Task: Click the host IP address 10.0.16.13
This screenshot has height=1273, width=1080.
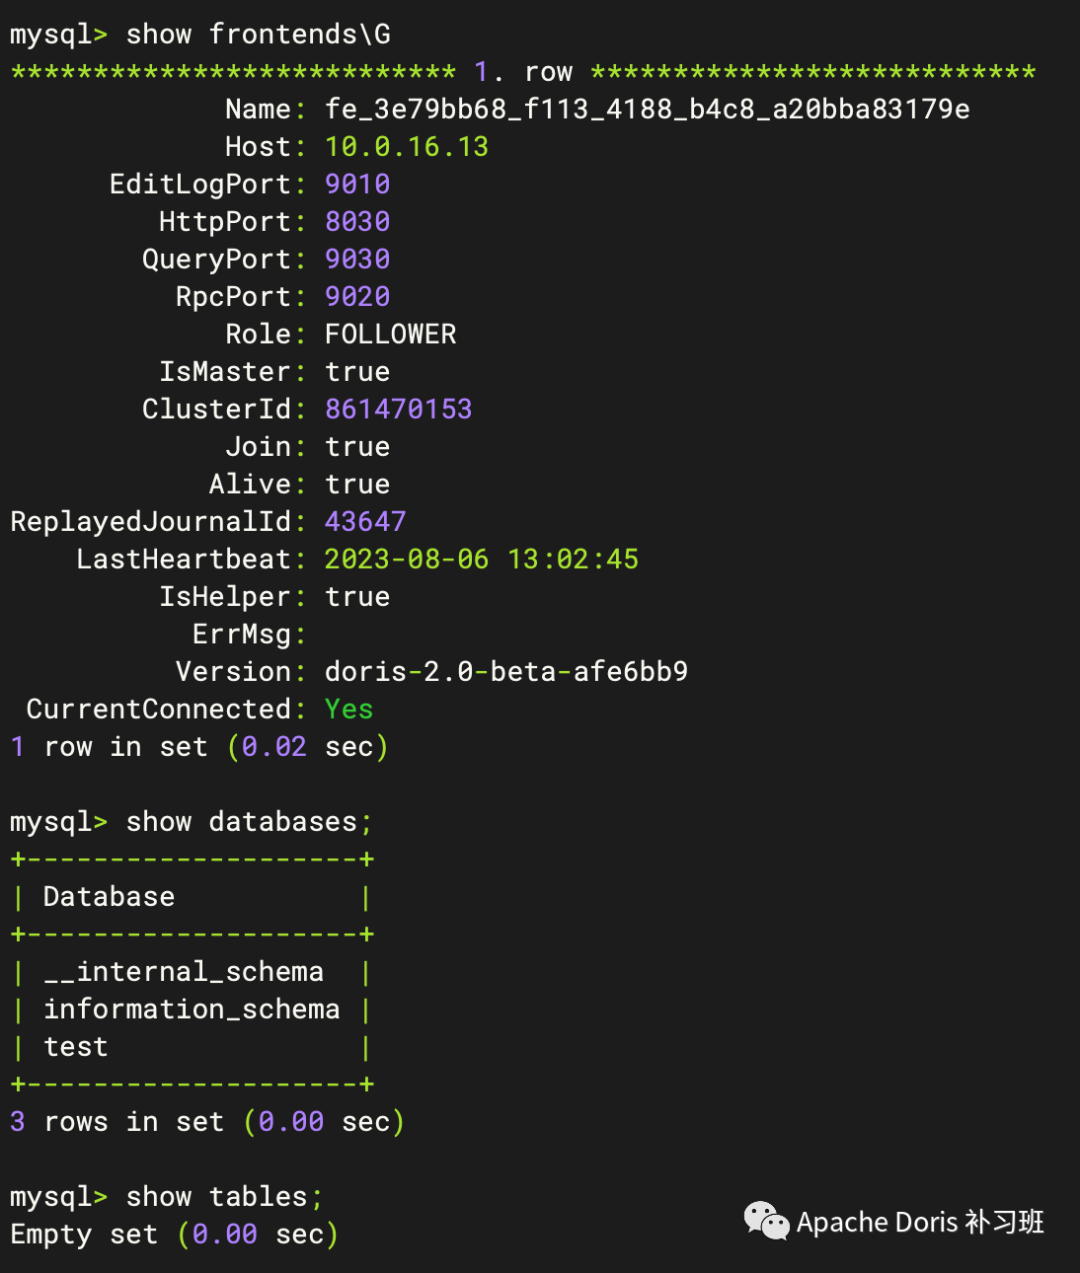Action: (x=406, y=147)
